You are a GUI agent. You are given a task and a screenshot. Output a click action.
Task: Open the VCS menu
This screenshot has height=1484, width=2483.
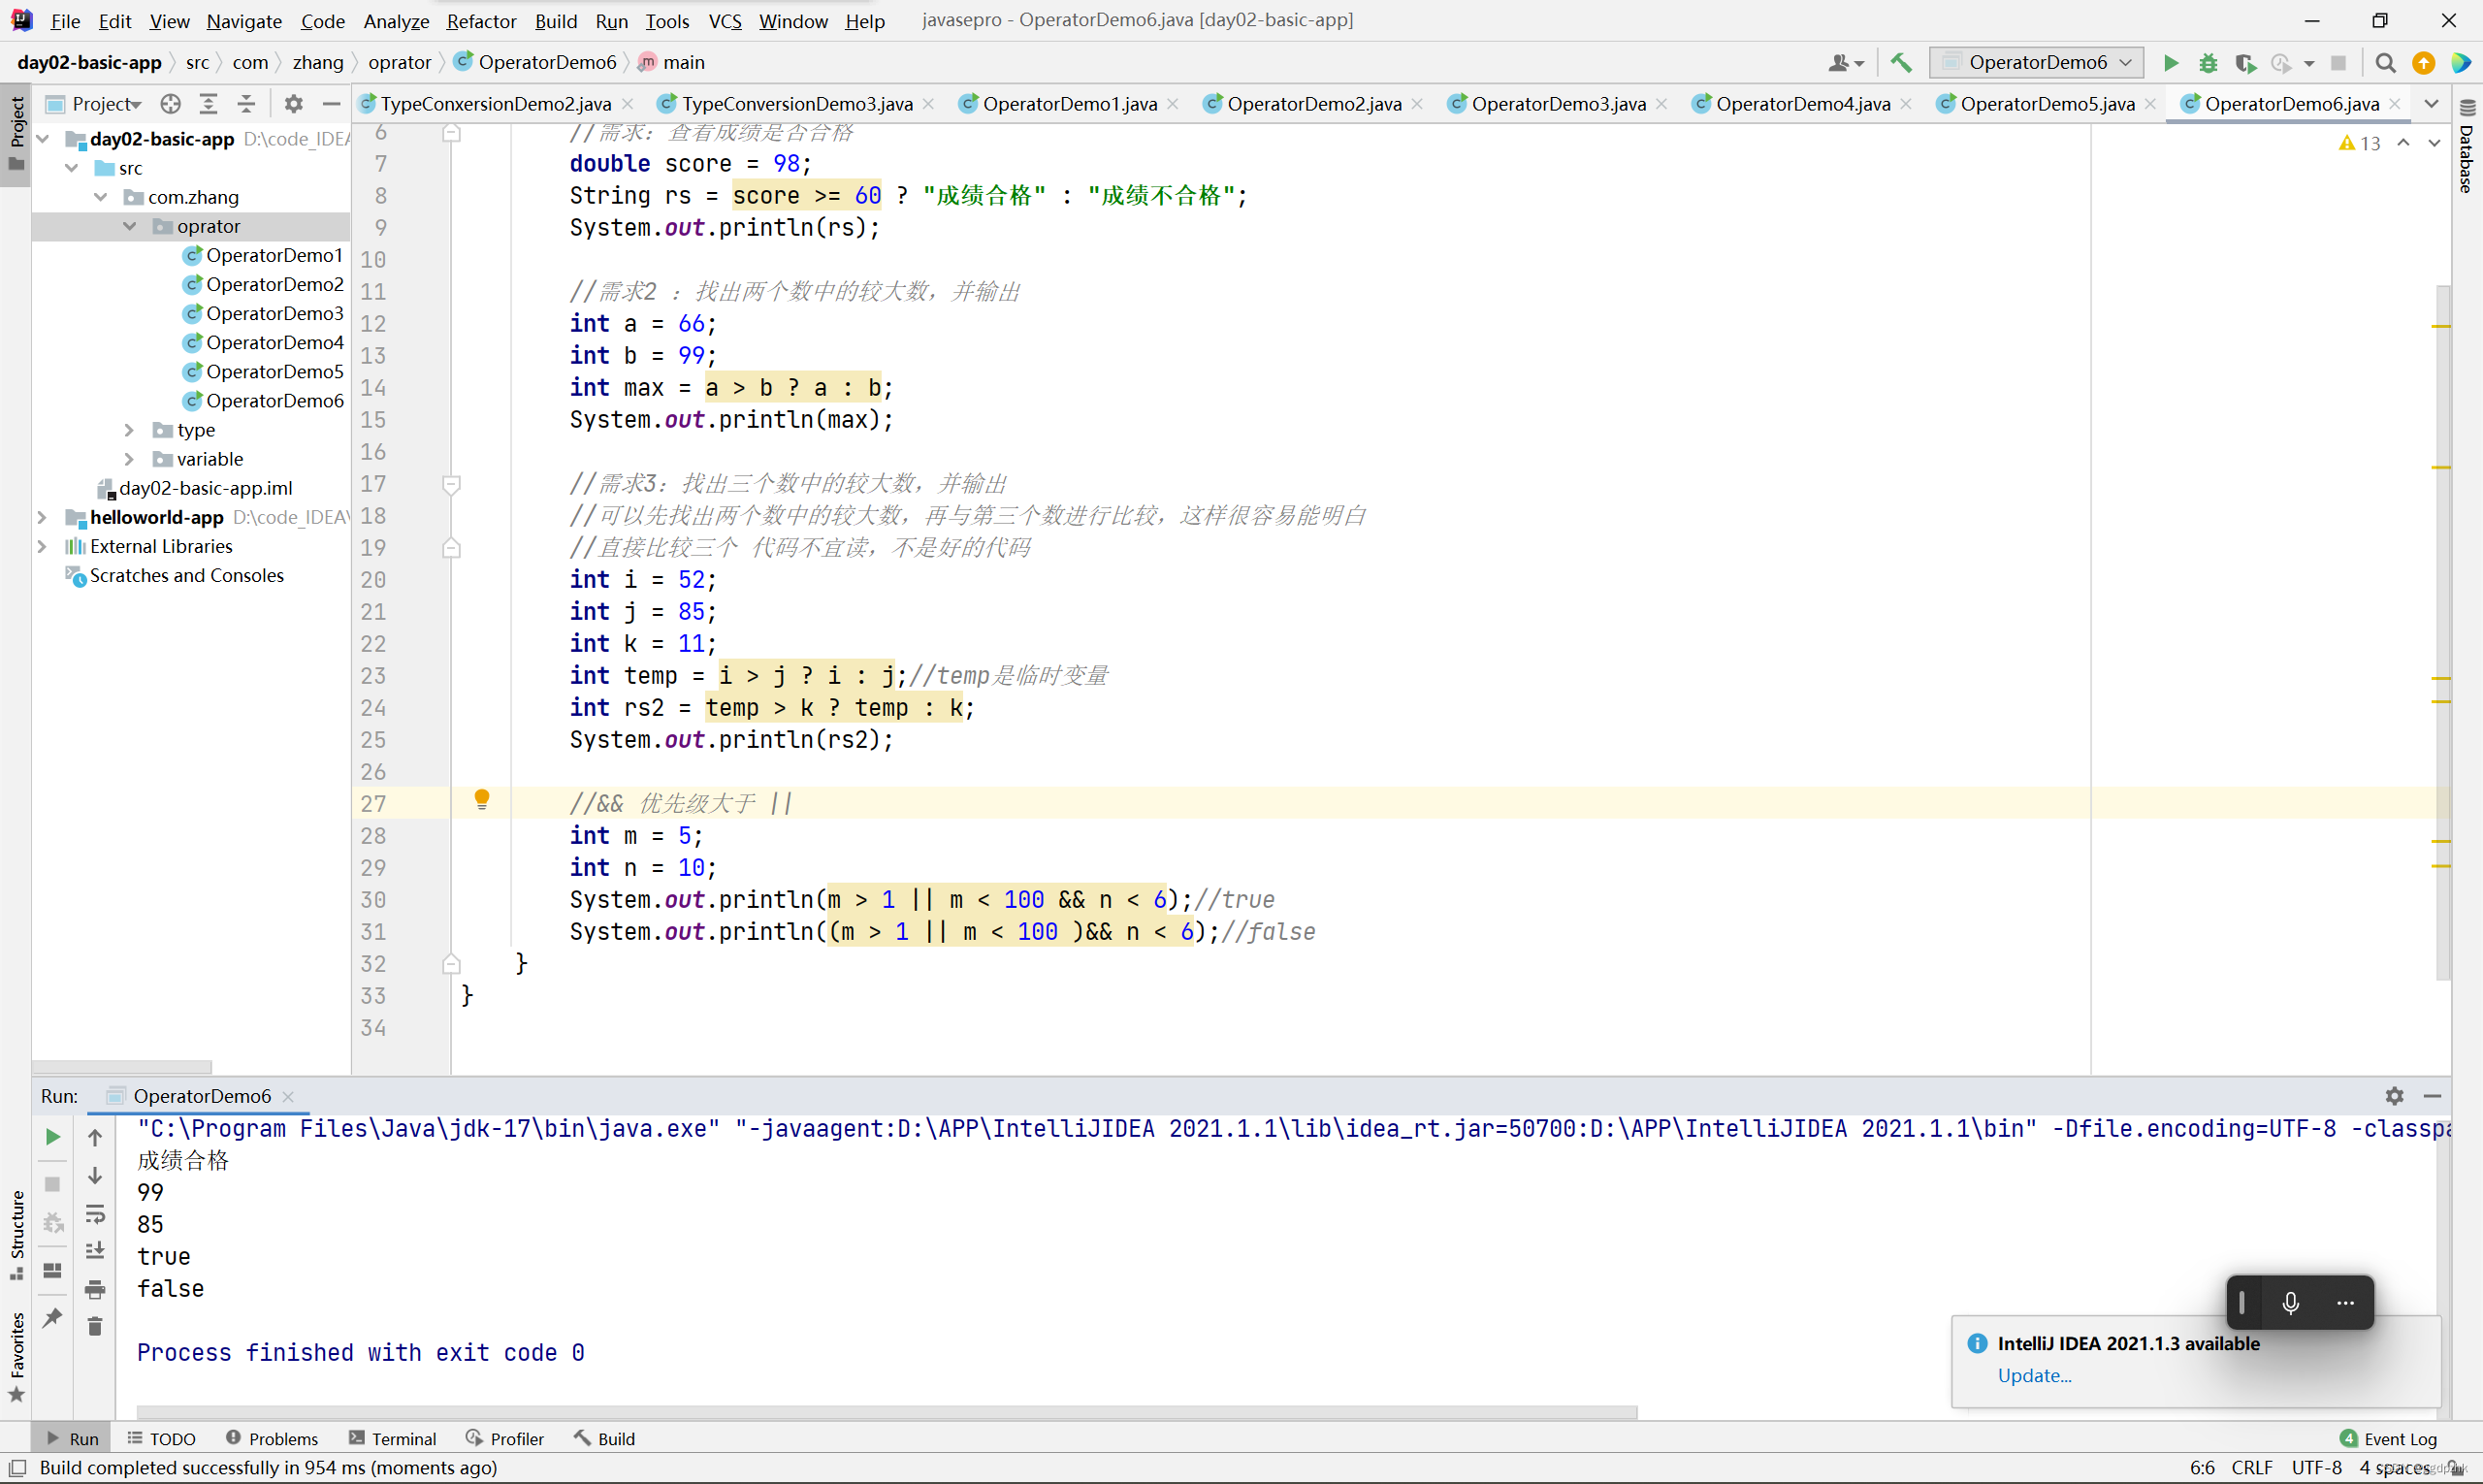point(725,21)
